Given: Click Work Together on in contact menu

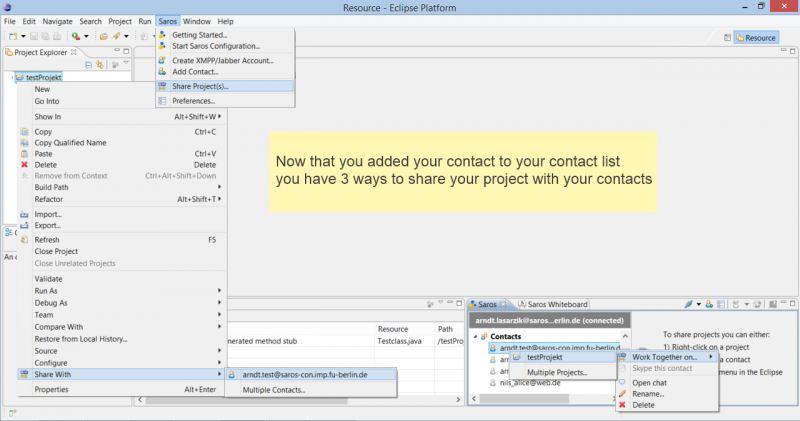Looking at the screenshot, I should point(667,357).
